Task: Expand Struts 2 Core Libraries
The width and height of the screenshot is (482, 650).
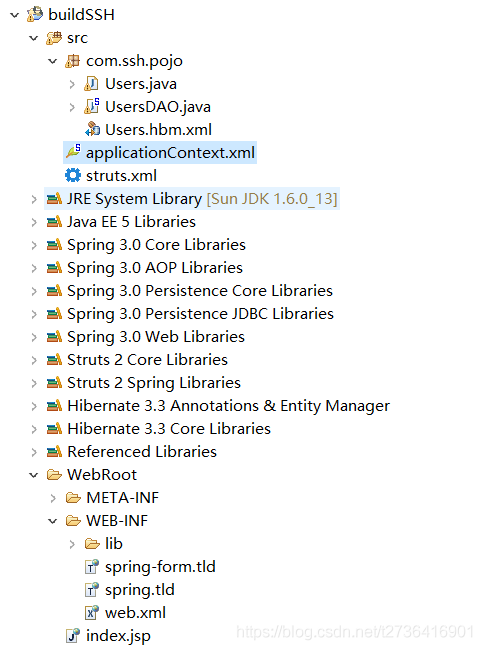Action: 34,360
